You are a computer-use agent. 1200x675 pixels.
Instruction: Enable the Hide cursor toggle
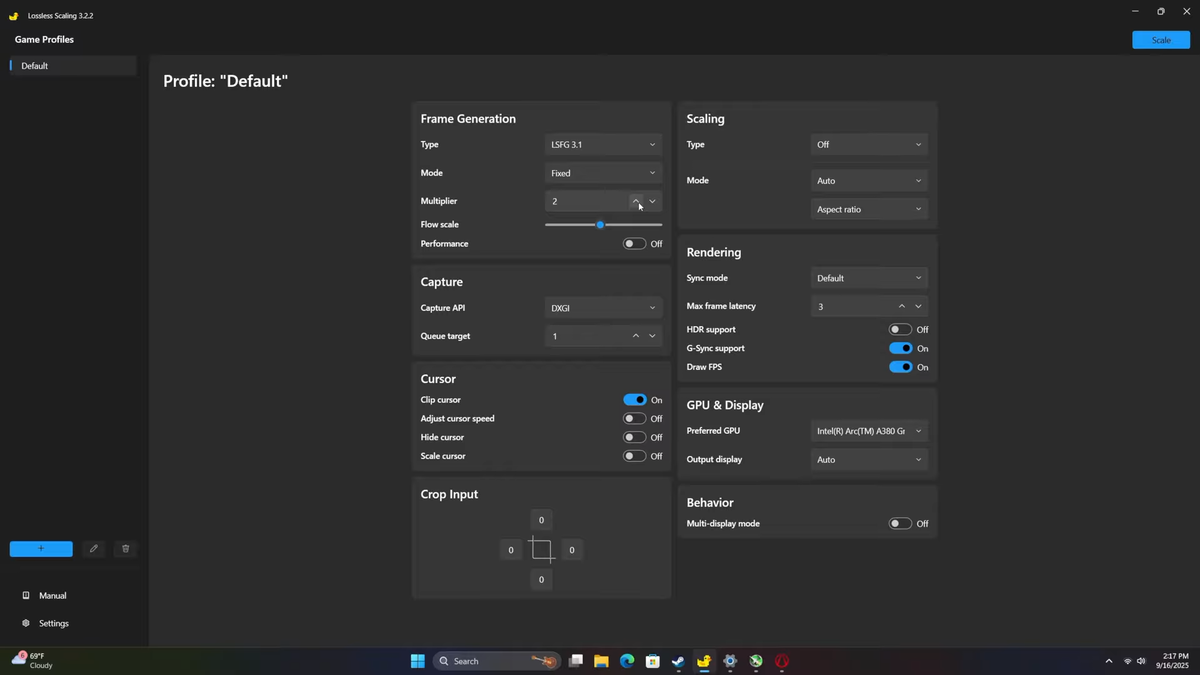coord(634,437)
